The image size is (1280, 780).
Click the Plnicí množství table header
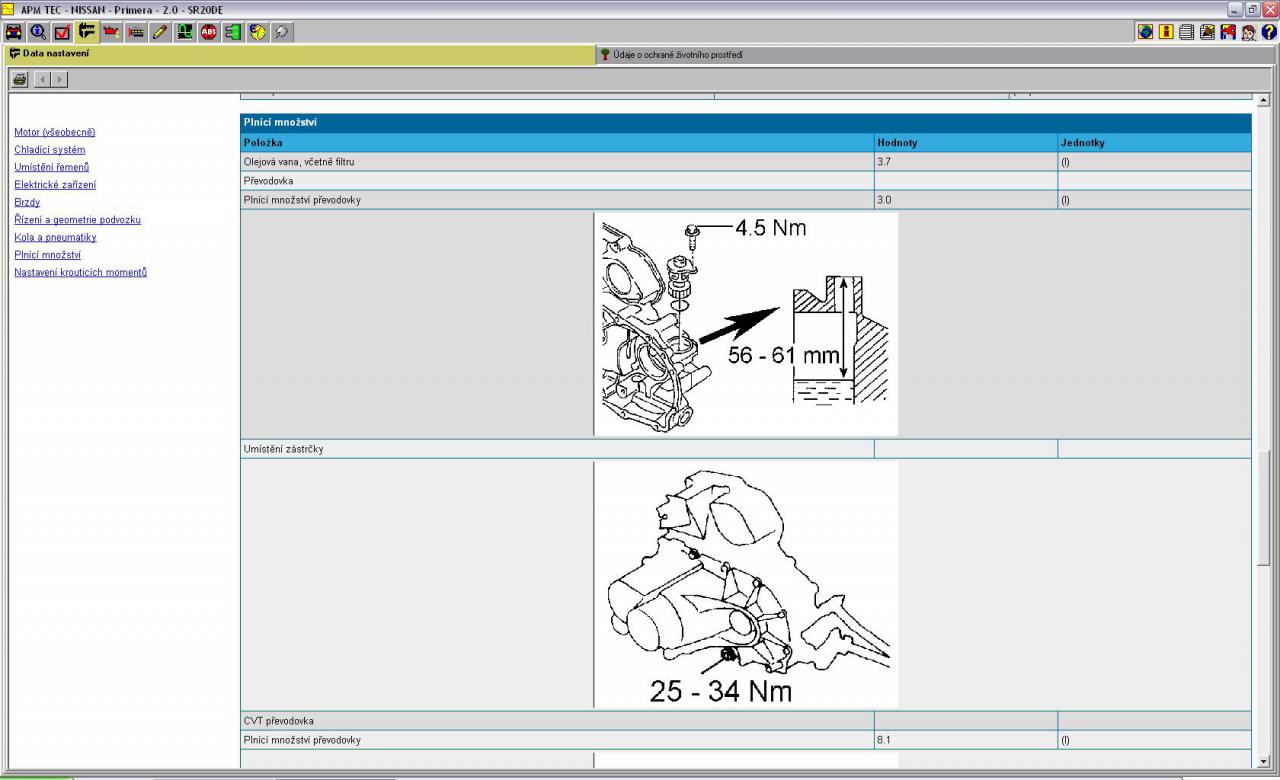(x=746, y=123)
